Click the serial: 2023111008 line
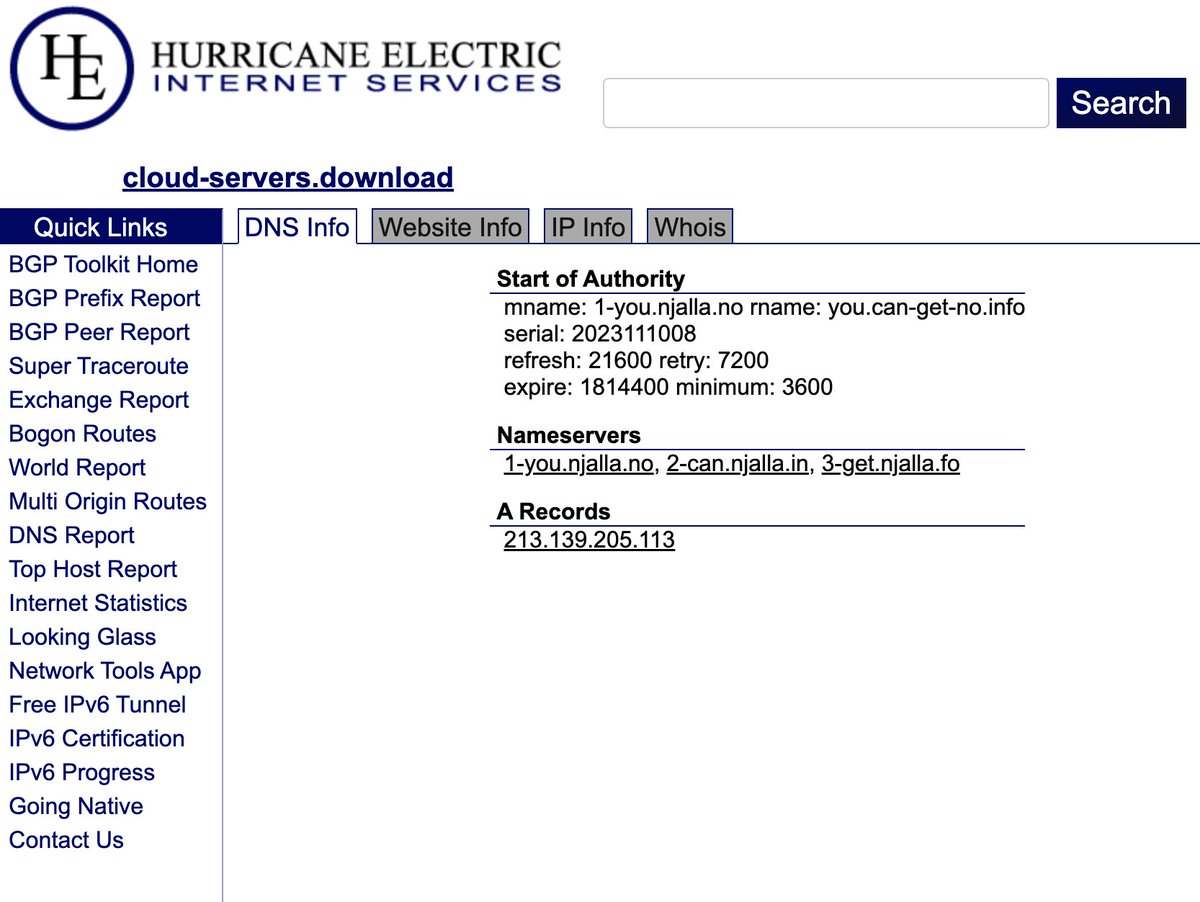 pos(600,333)
